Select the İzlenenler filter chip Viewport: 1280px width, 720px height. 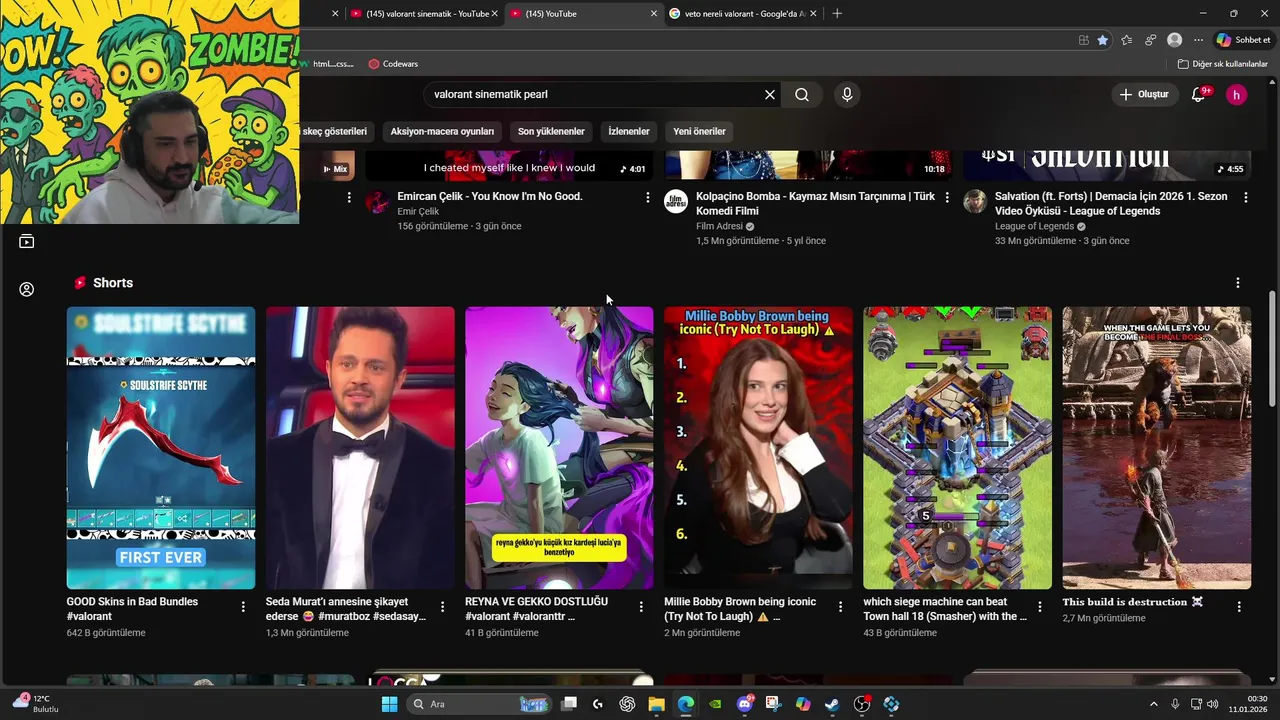click(x=629, y=131)
